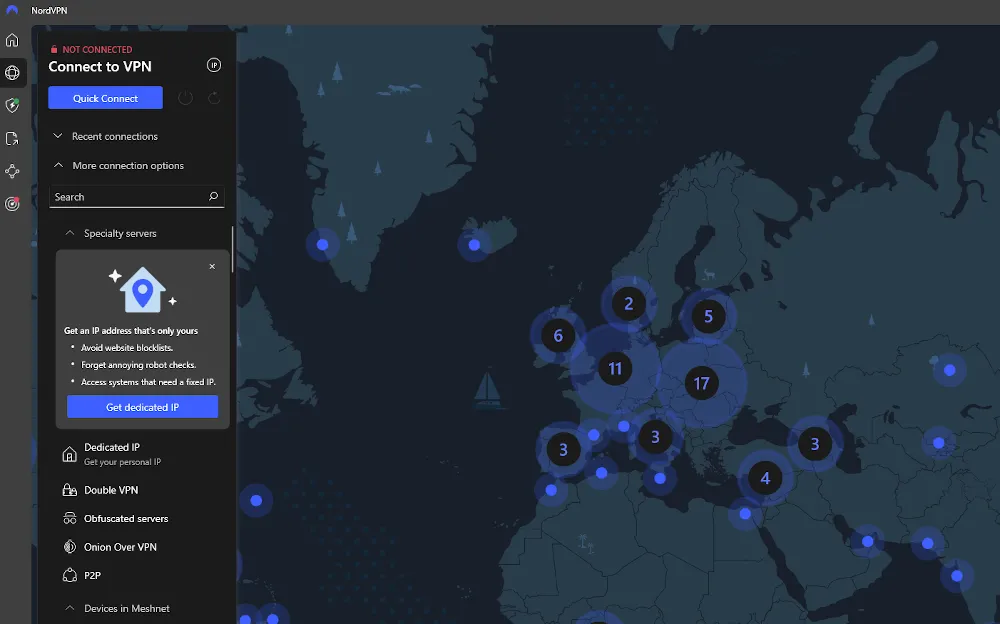Open the file sharing sidebar icon
This screenshot has height=624, width=1000.
12,139
